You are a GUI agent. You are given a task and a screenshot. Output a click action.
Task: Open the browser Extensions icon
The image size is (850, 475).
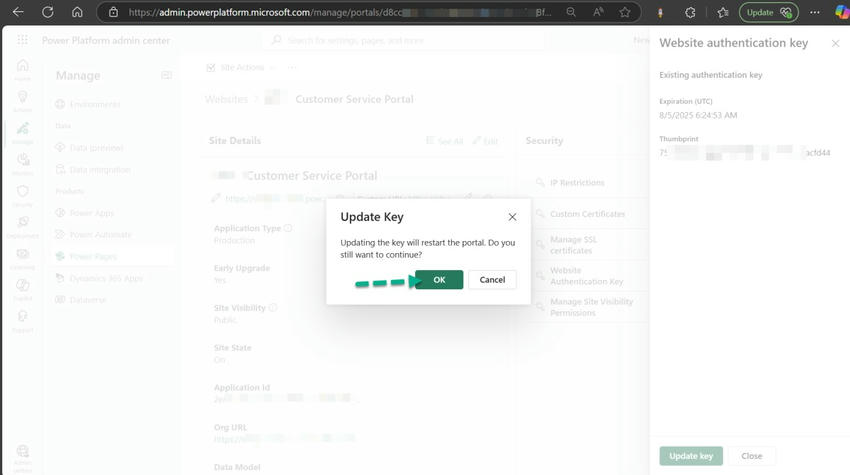tap(690, 12)
